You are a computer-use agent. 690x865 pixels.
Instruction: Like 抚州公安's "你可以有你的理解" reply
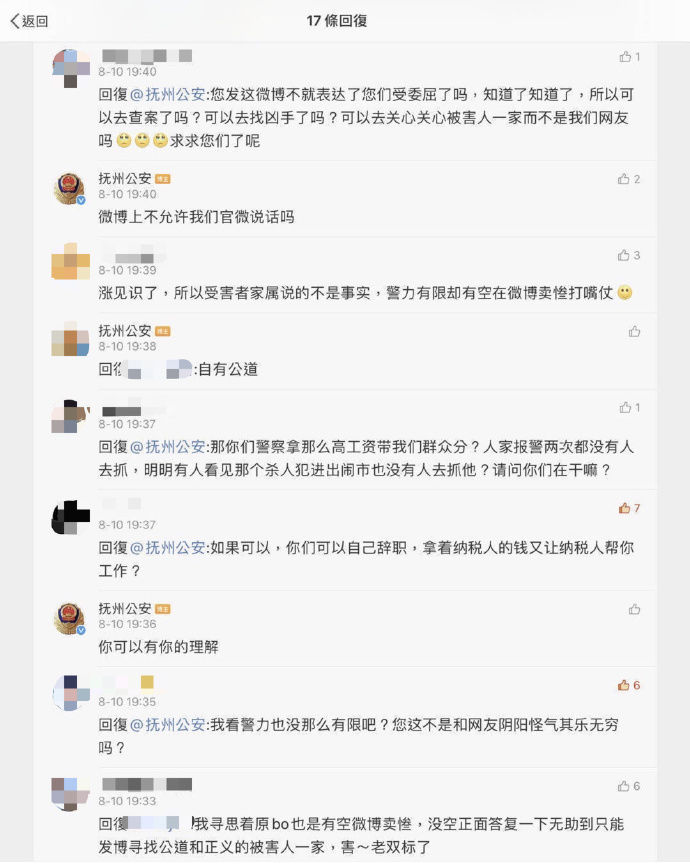click(634, 609)
